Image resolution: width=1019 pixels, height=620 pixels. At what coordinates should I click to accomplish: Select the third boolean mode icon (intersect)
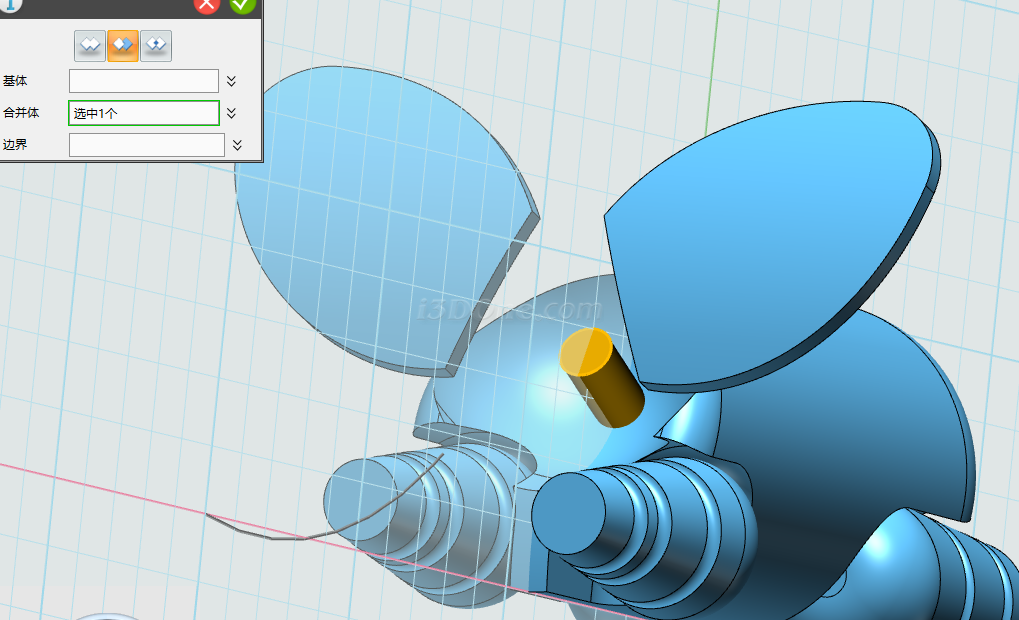point(155,45)
